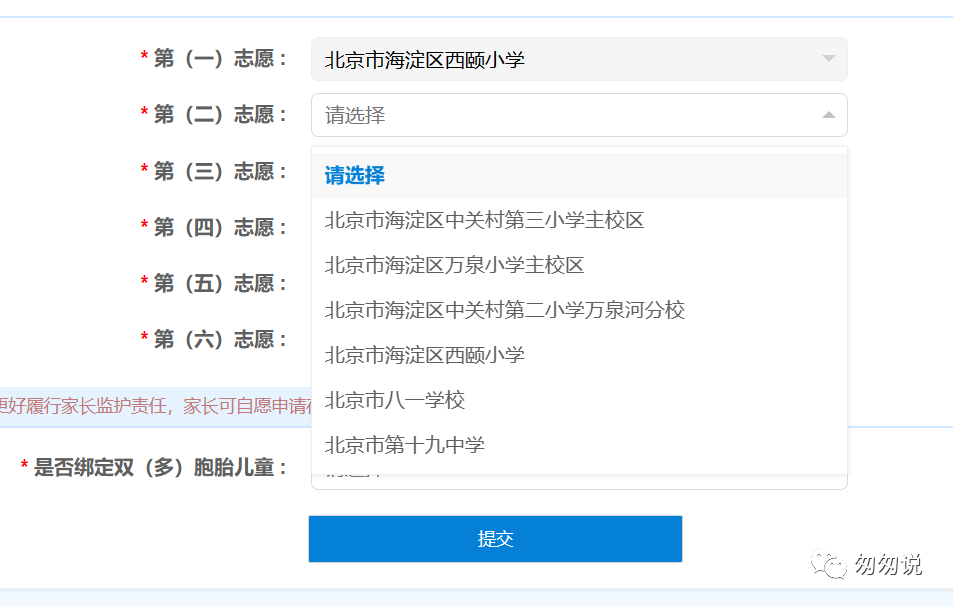Viewport: 953px width, 606px height.
Task: Click the 第（五）志愿 label
Action: click(219, 283)
